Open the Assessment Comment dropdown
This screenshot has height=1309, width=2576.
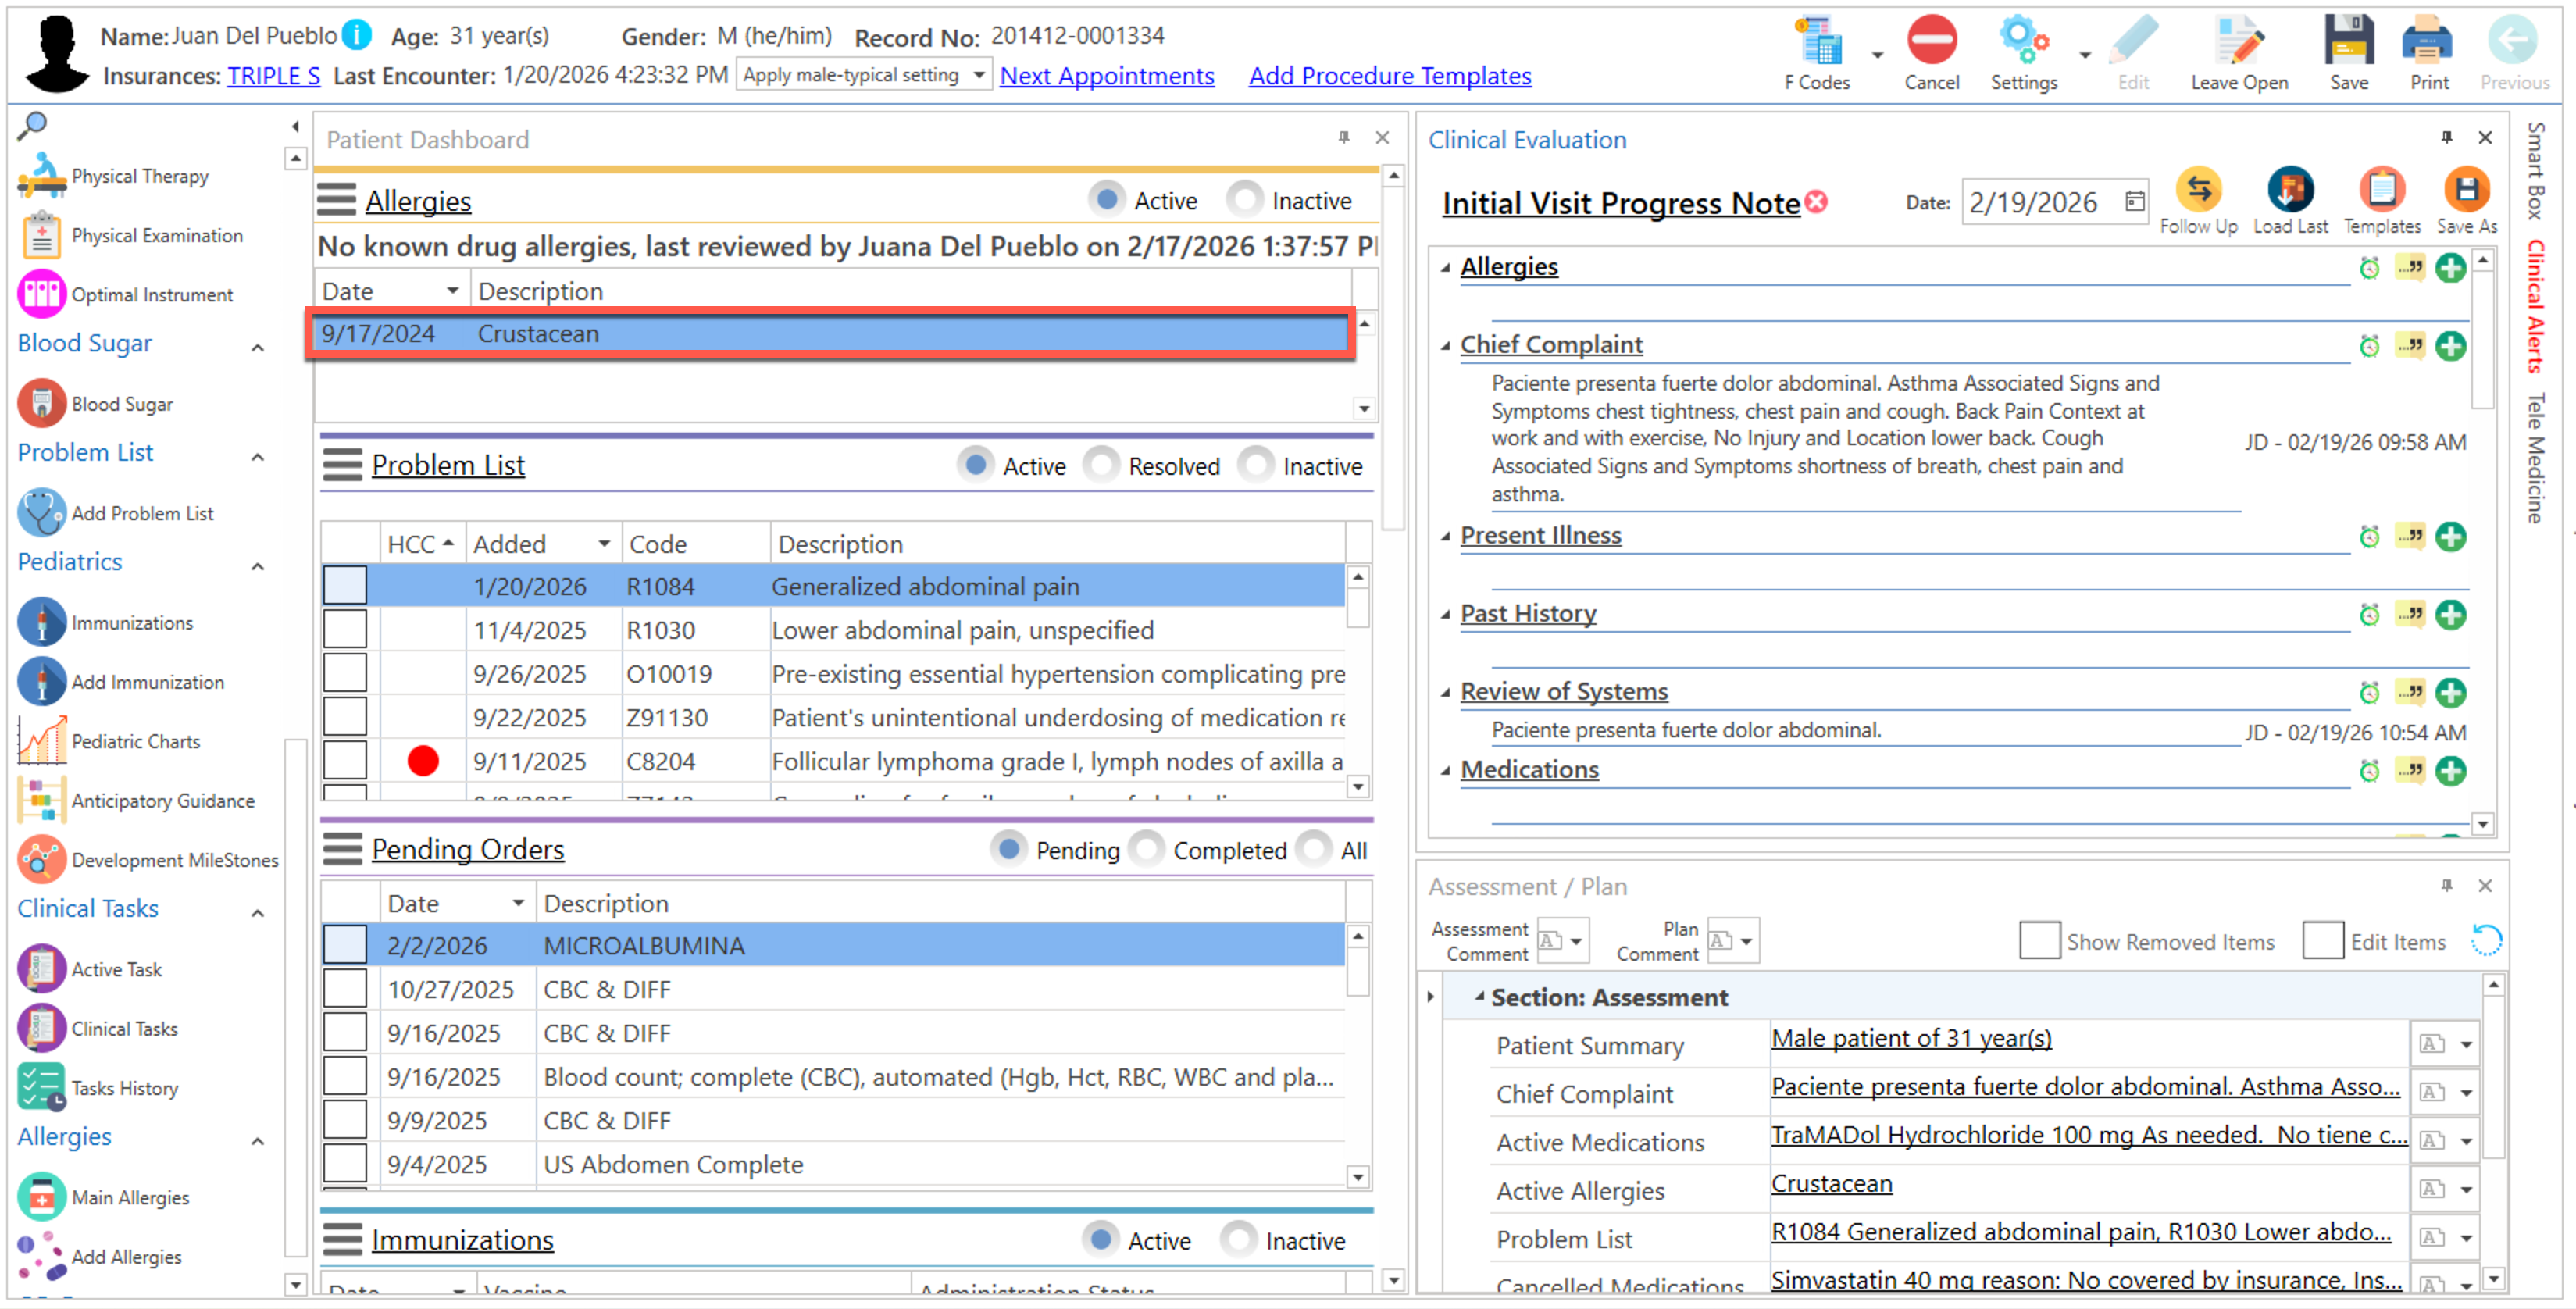[x=1575, y=941]
